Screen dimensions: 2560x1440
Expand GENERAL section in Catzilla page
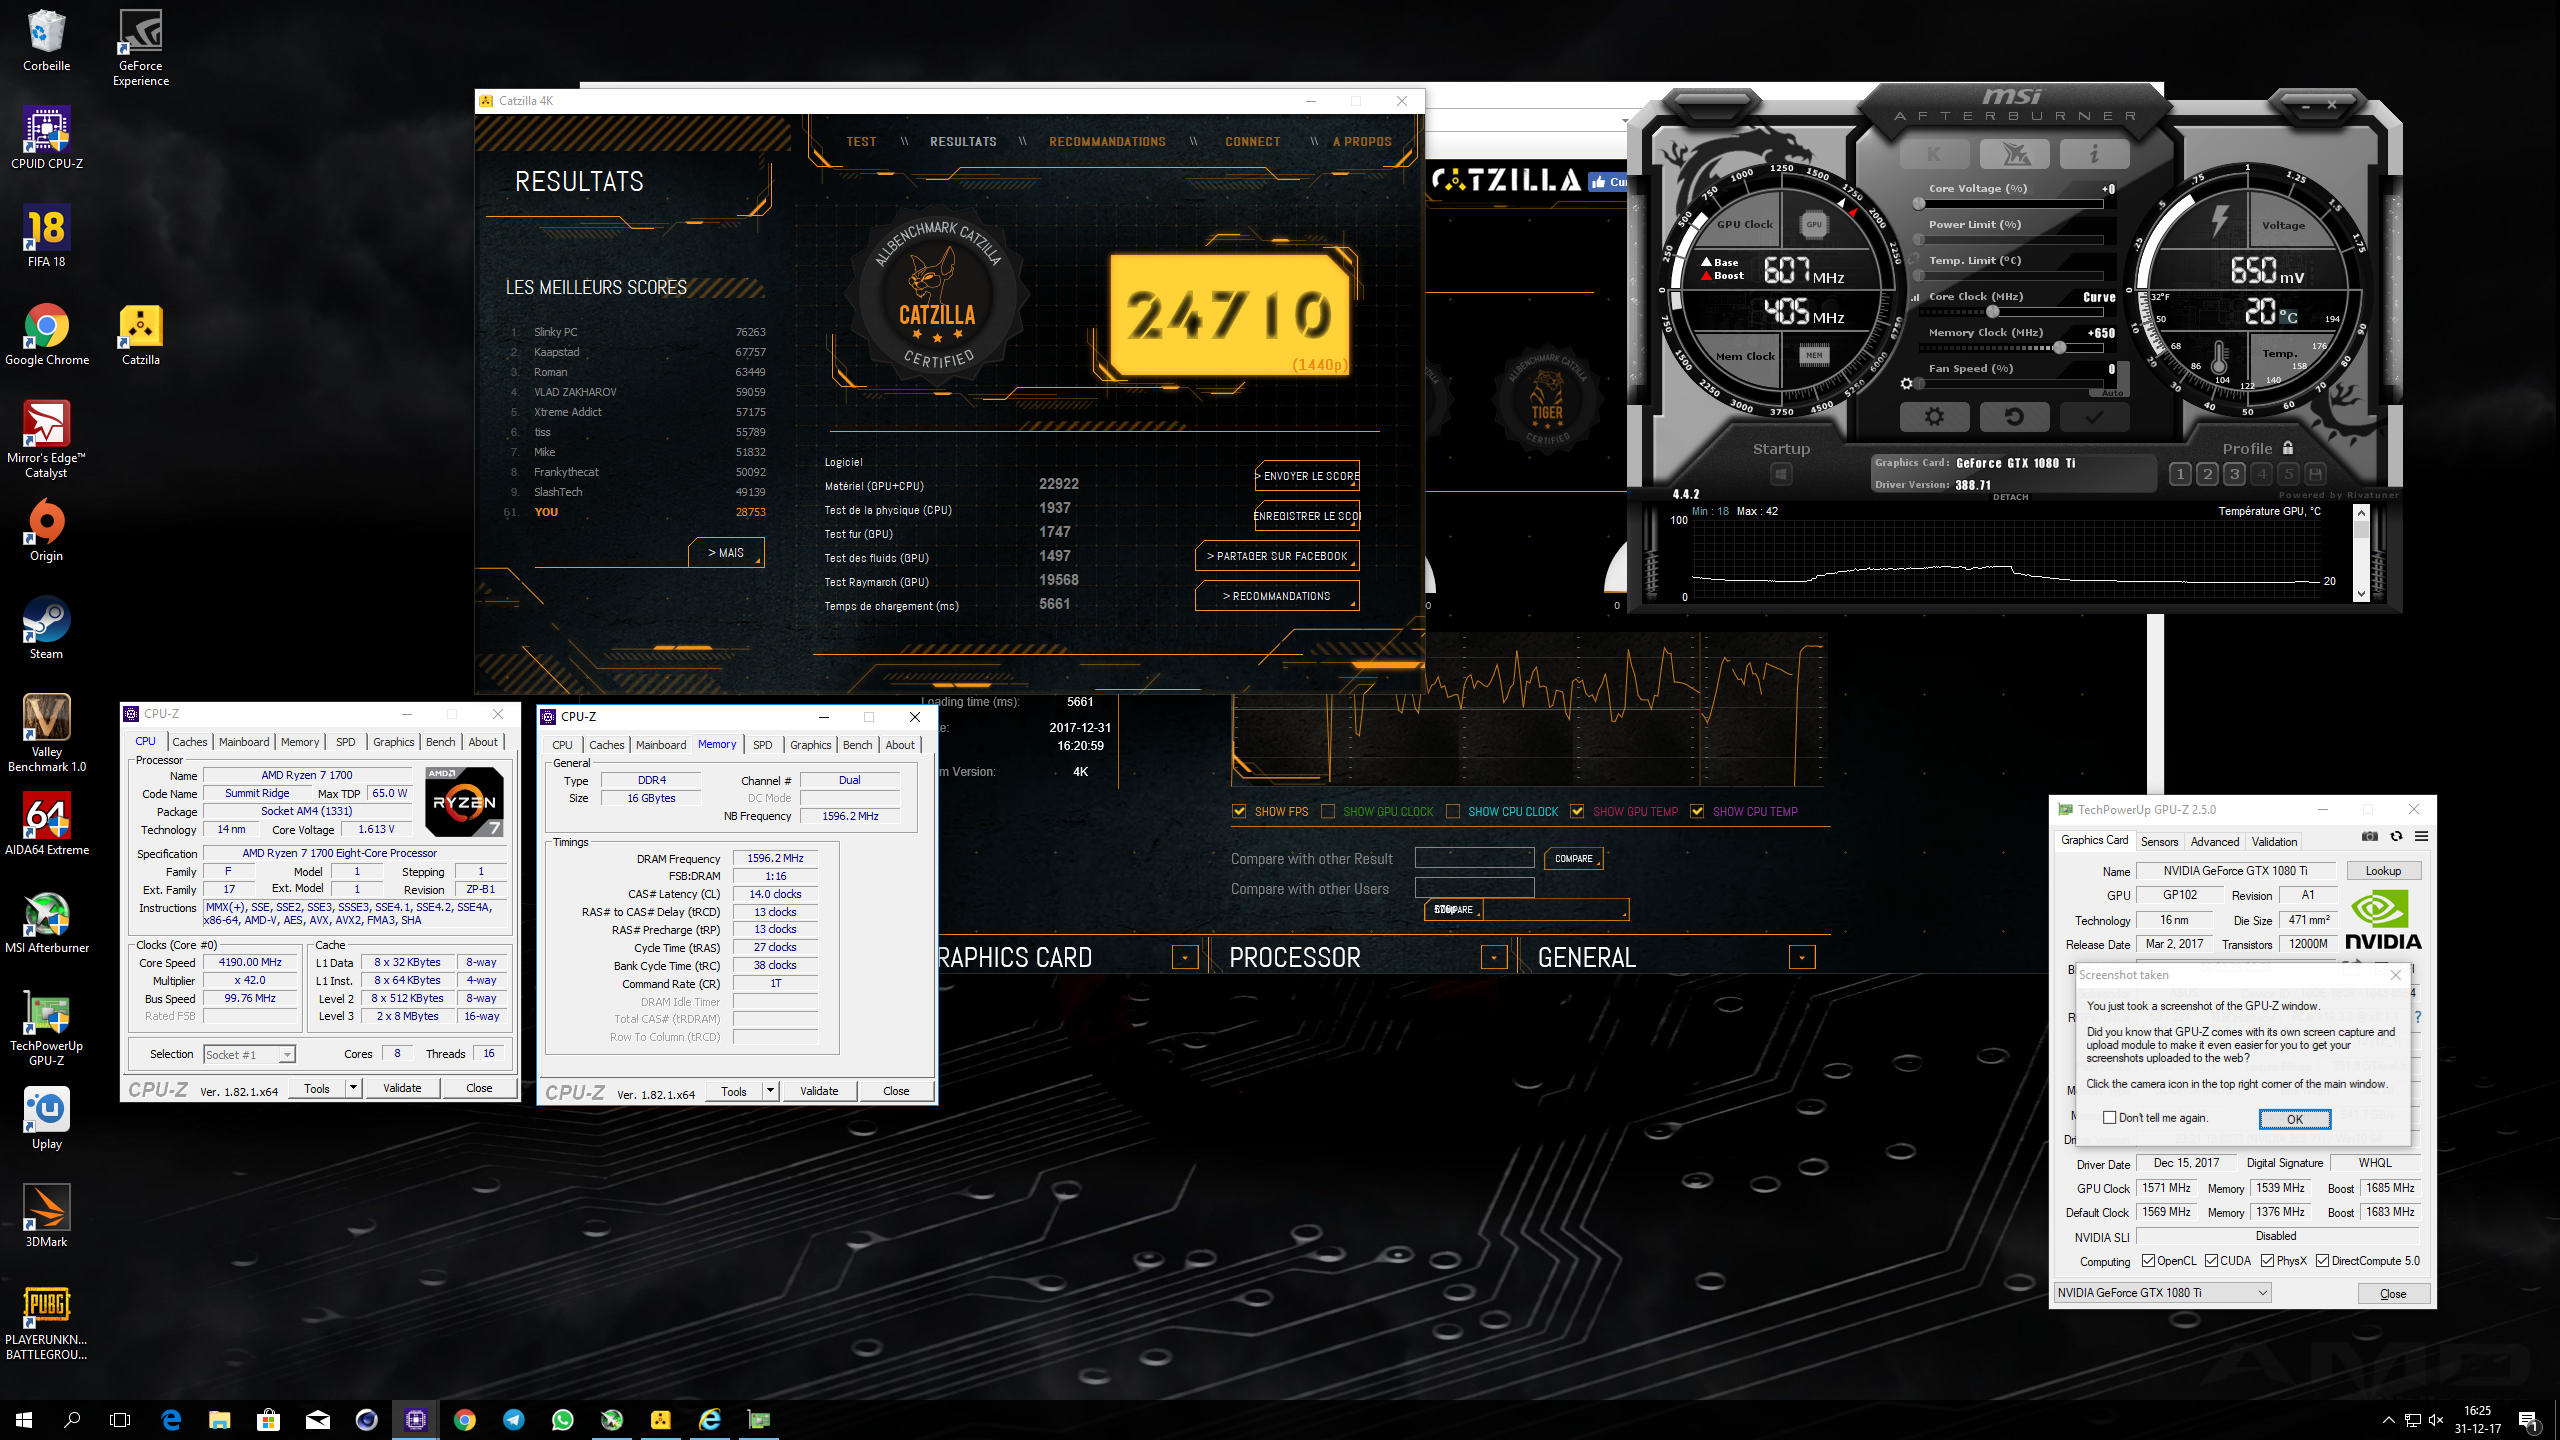pyautogui.click(x=1802, y=958)
